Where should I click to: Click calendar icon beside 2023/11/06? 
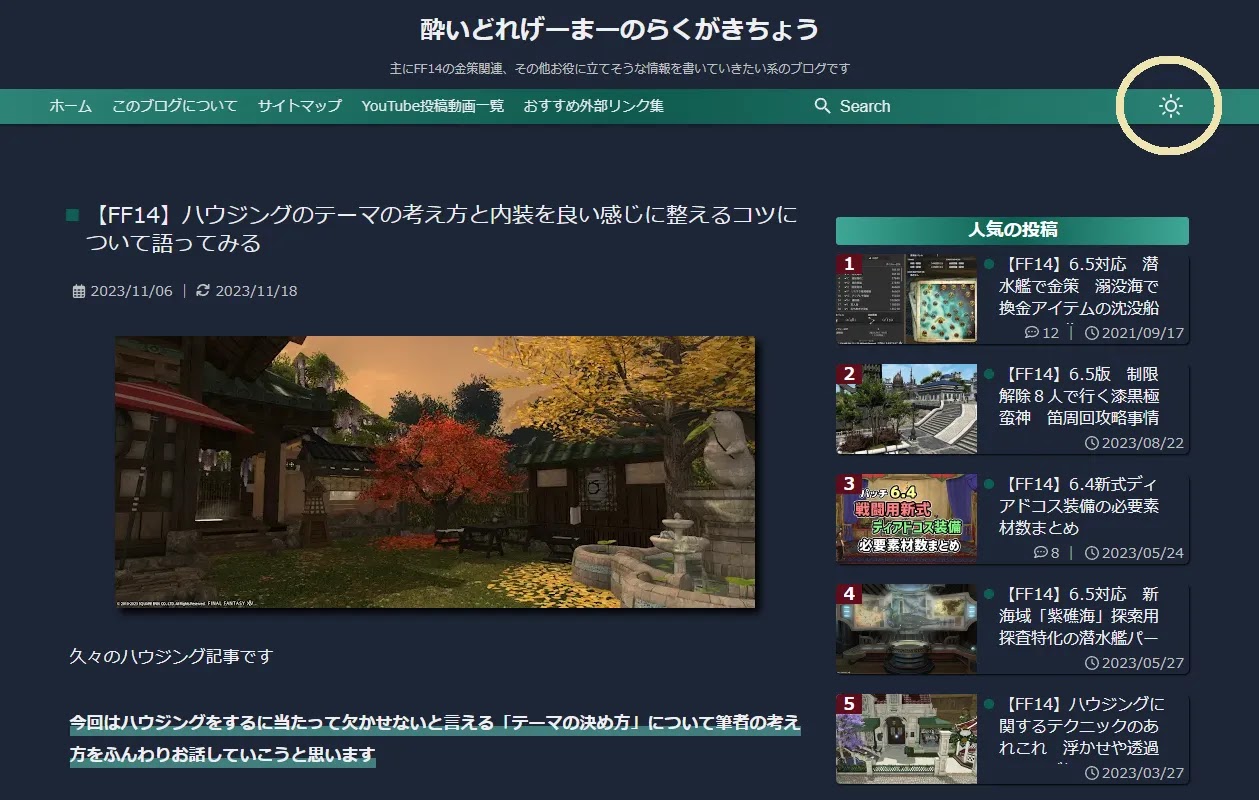tap(79, 291)
